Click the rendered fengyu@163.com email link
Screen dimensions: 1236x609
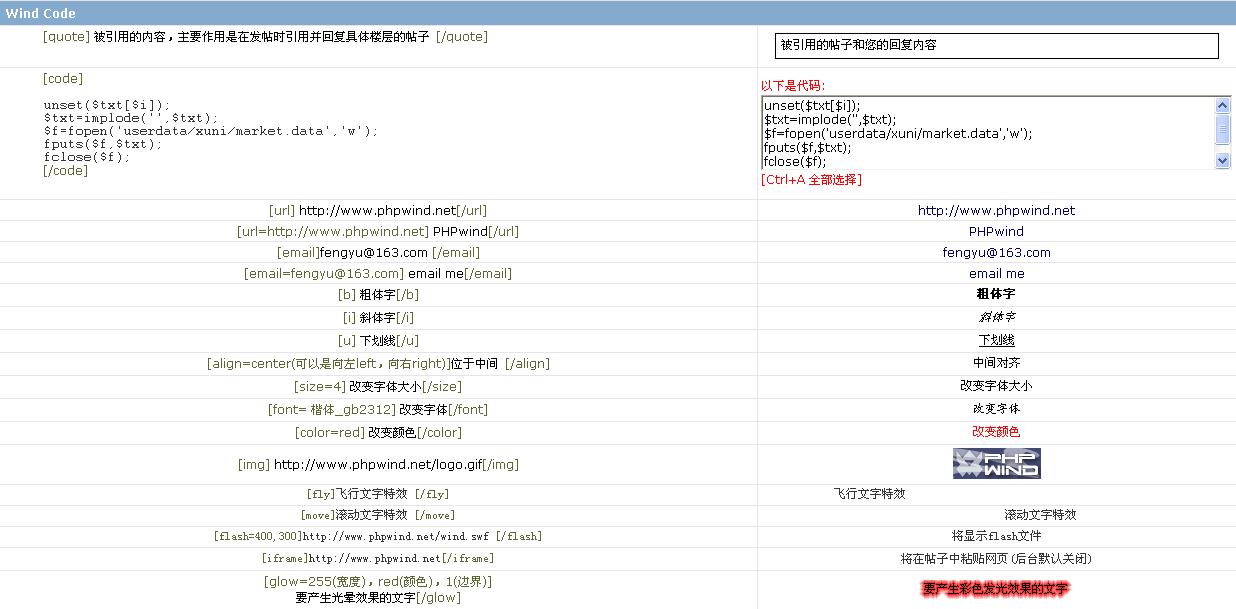click(996, 253)
